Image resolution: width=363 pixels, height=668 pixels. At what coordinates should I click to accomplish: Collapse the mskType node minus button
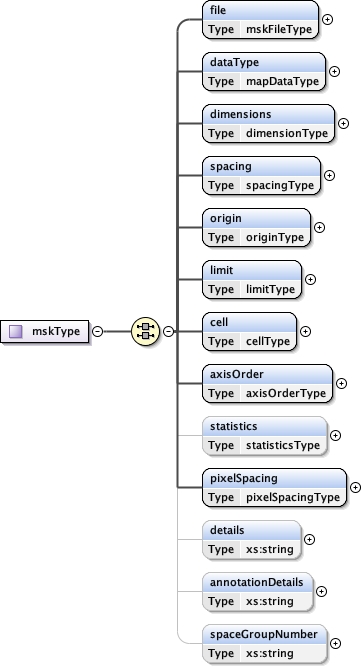[98, 331]
